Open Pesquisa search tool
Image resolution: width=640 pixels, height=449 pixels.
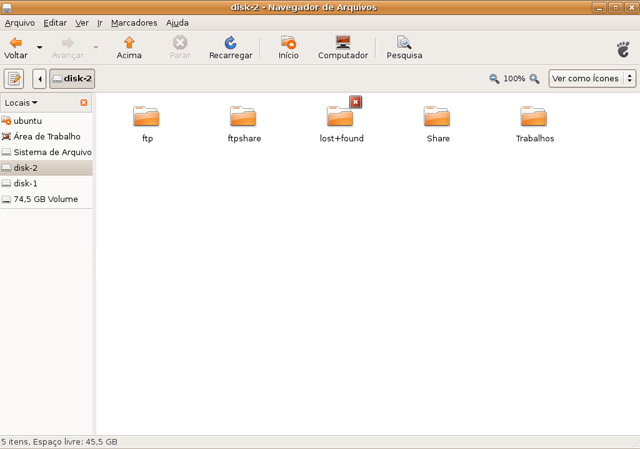pos(404,48)
